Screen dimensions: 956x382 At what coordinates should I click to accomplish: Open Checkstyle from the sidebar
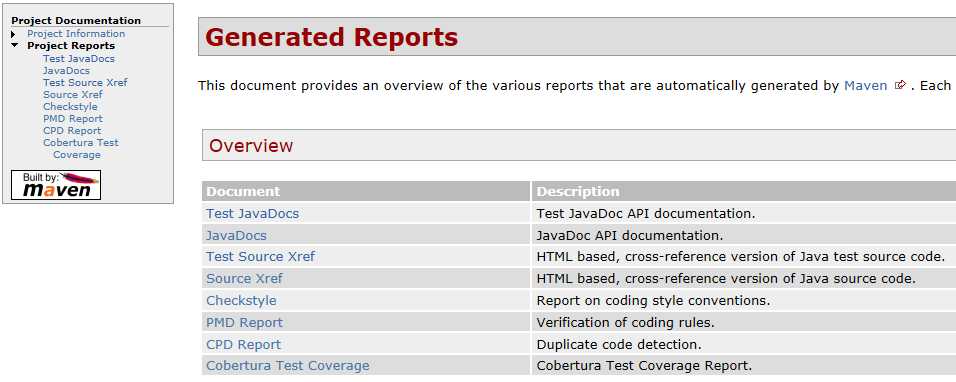[70, 107]
